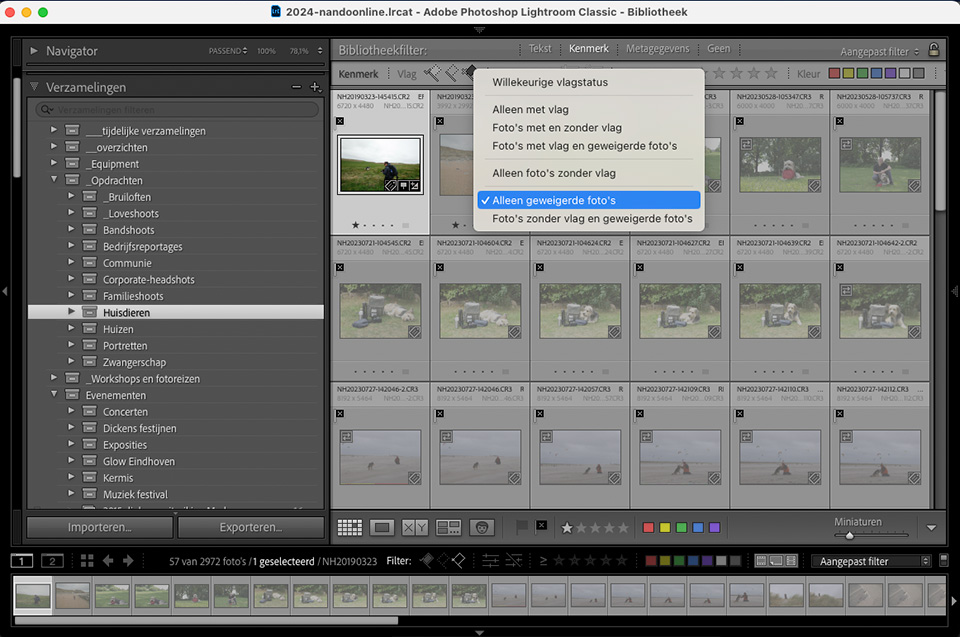Hide the left panel with edge arrow

(x=5, y=292)
